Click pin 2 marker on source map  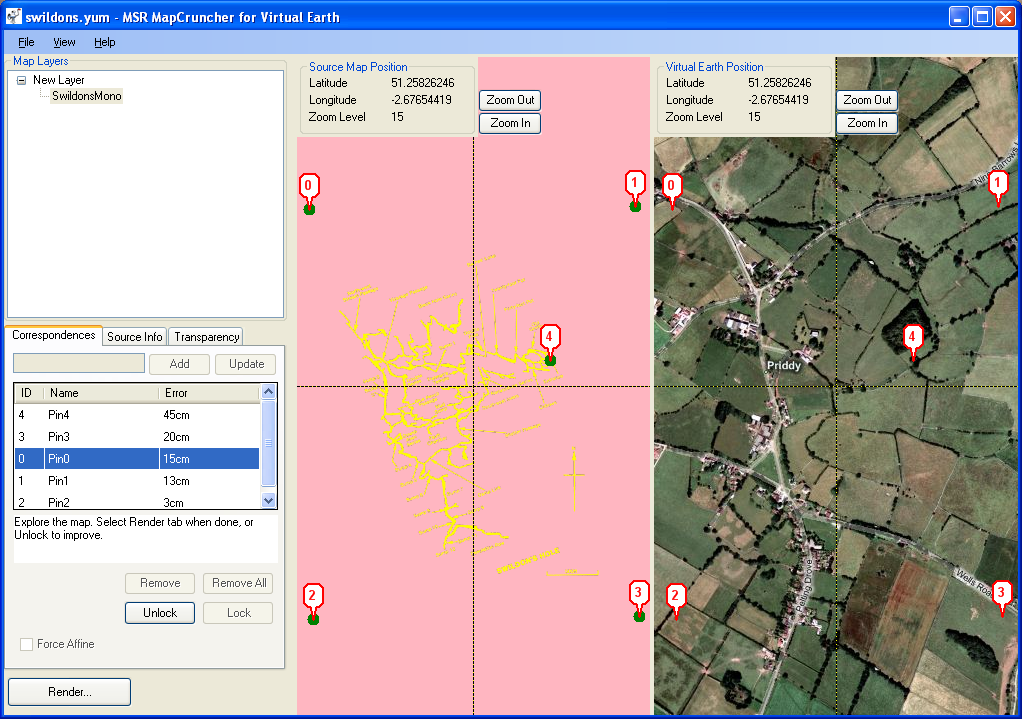(313, 597)
